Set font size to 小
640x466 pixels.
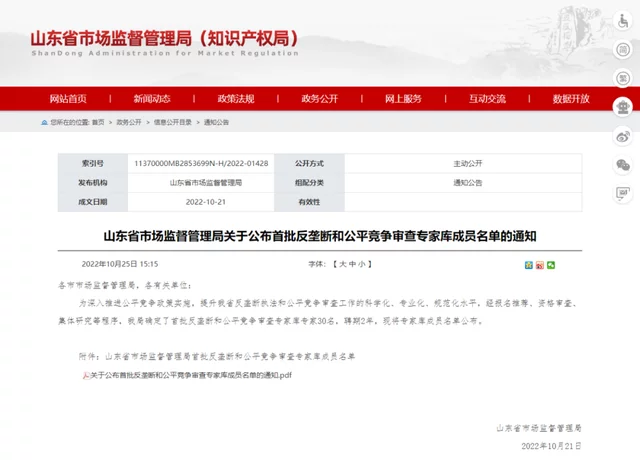(x=362, y=264)
